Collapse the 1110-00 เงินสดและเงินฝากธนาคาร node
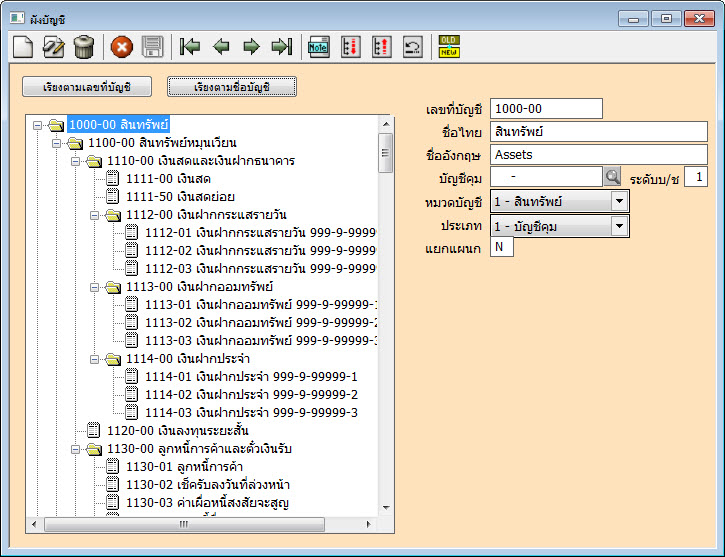 click(x=75, y=161)
